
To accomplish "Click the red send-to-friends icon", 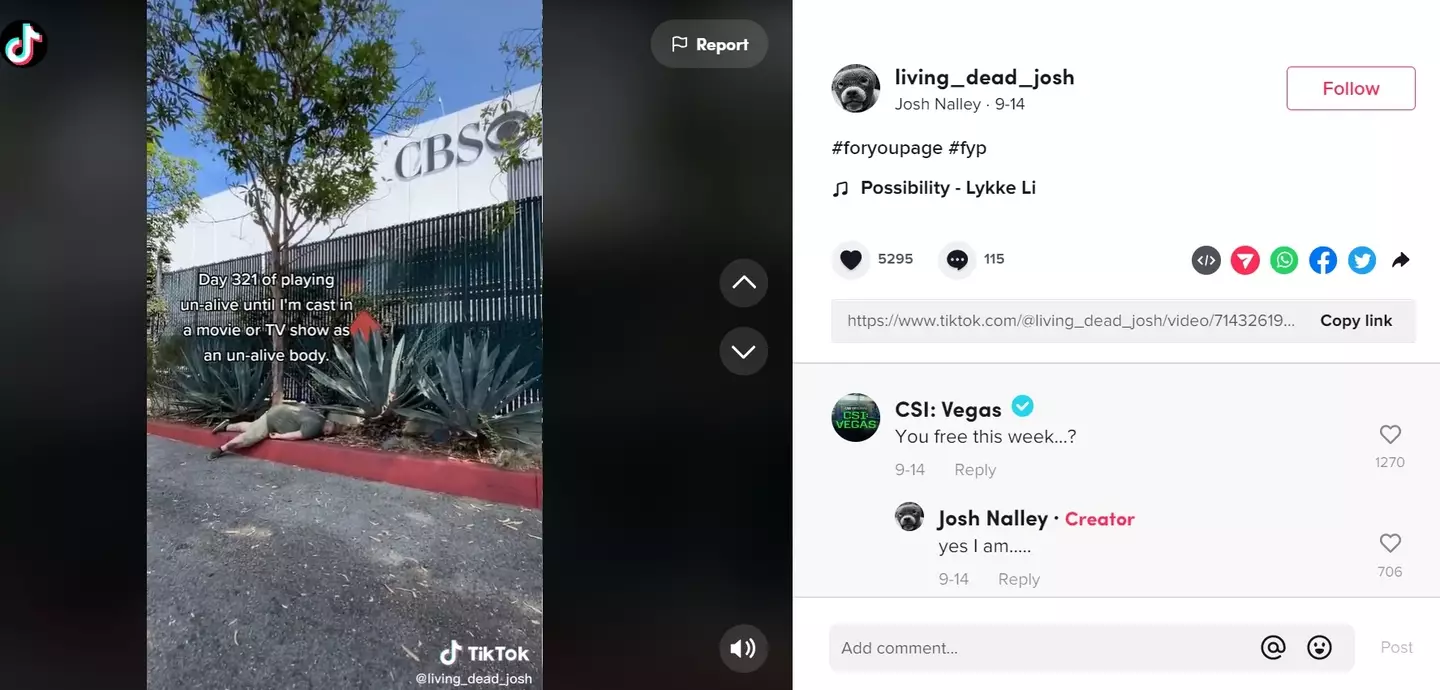I will (1245, 260).
